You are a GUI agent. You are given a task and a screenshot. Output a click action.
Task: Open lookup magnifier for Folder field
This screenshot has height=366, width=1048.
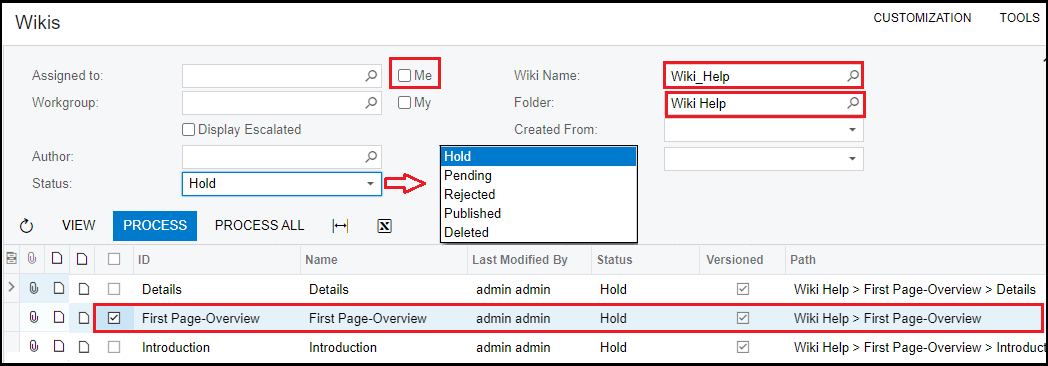click(853, 104)
